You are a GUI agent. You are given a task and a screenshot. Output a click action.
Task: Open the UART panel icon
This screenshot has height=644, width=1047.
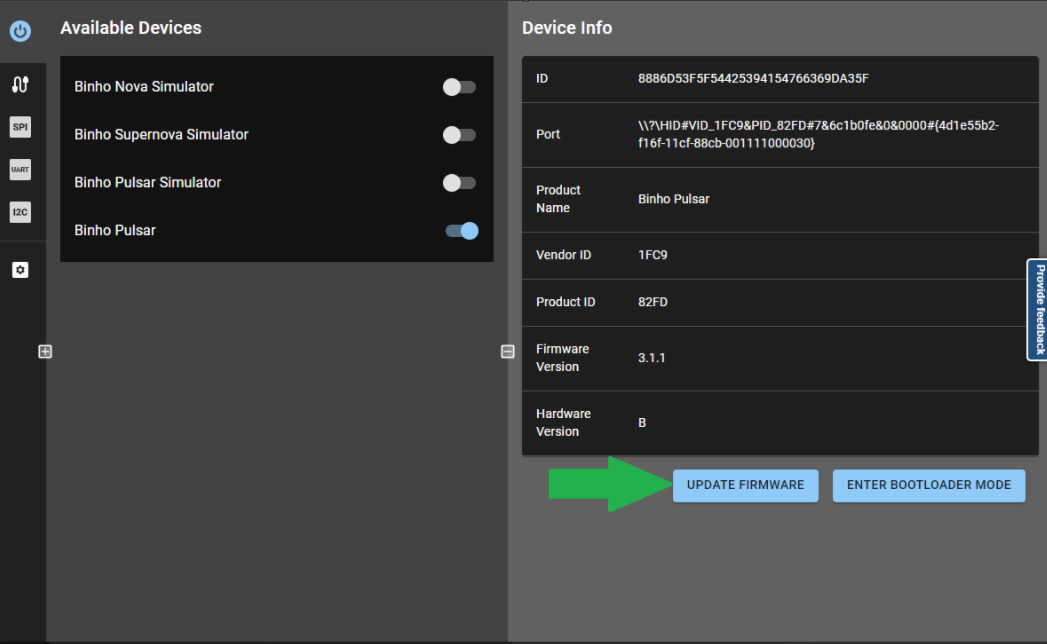pos(20,170)
